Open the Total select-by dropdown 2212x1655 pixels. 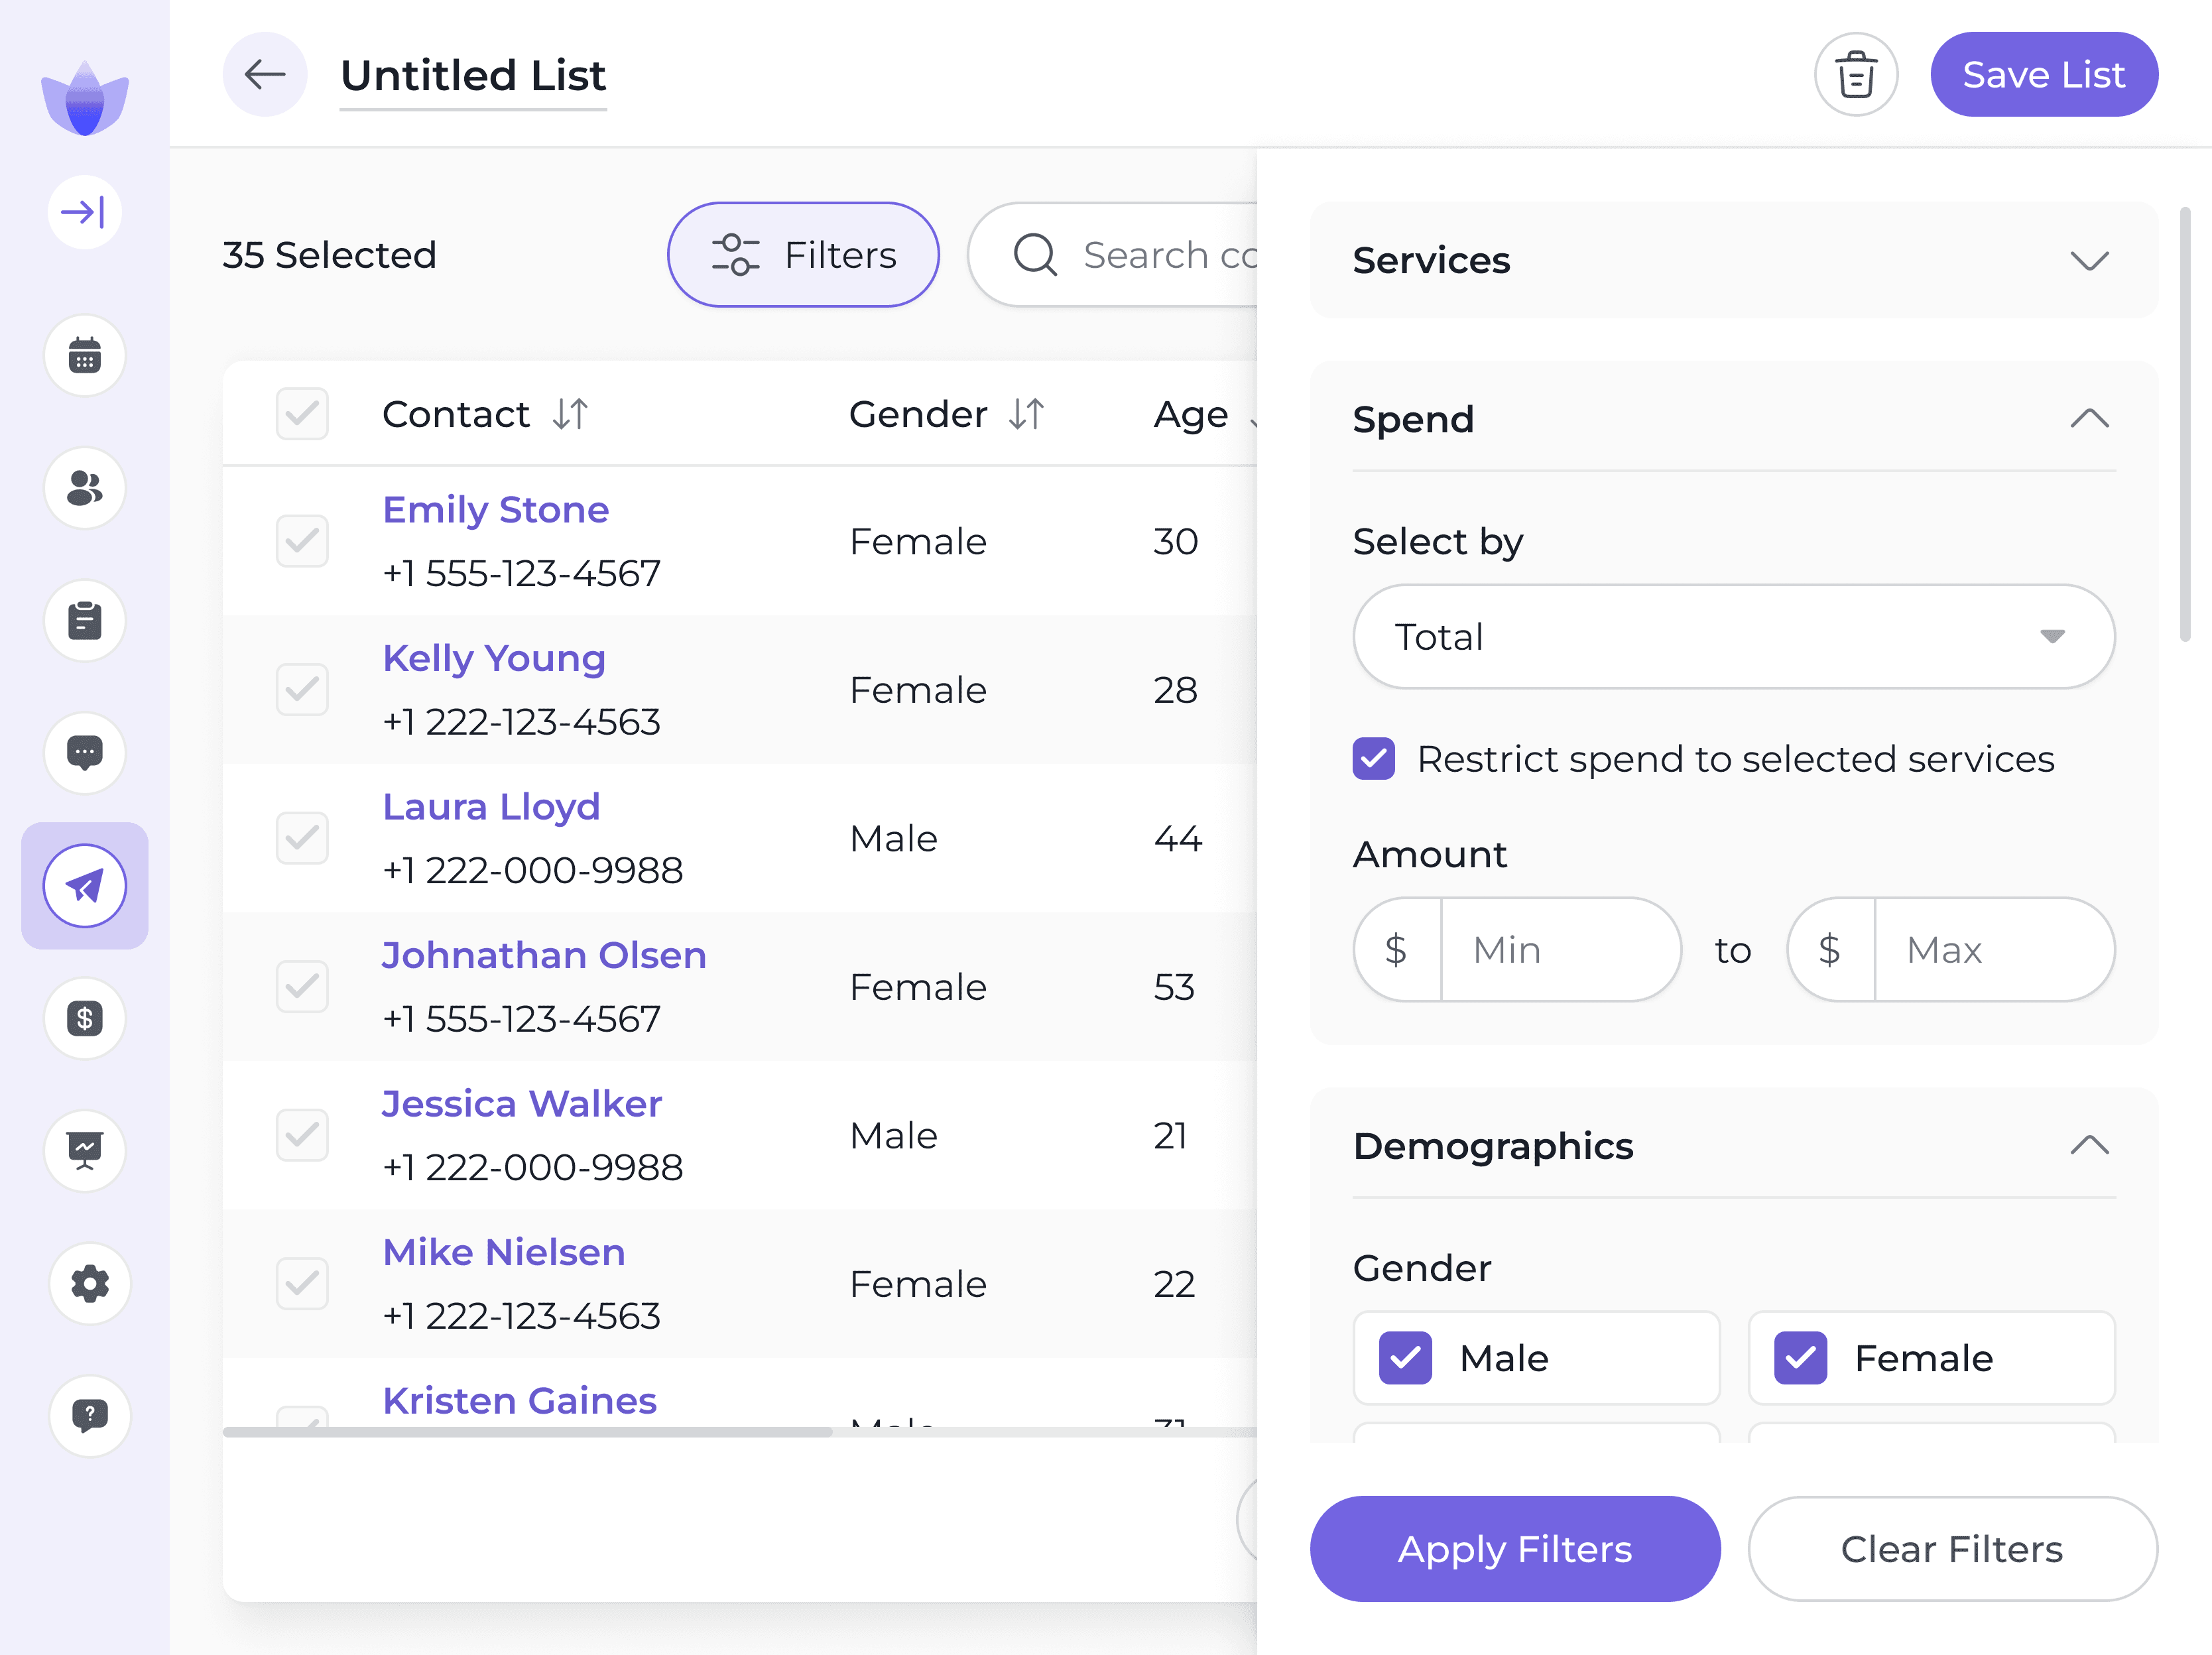pyautogui.click(x=1733, y=637)
